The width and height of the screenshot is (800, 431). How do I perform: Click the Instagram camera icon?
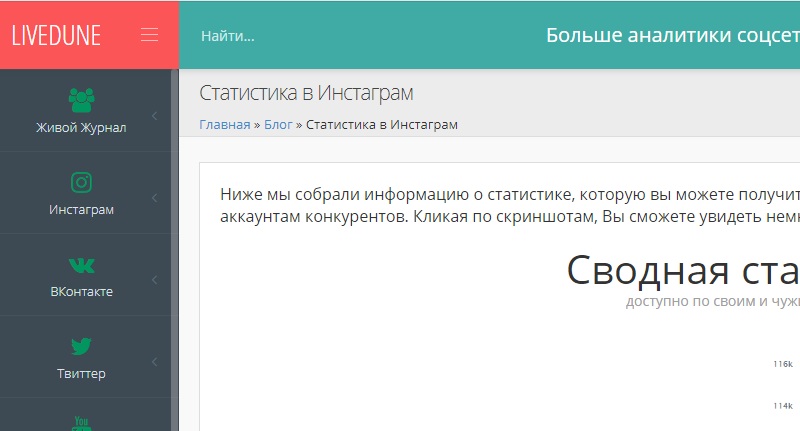pos(82,182)
